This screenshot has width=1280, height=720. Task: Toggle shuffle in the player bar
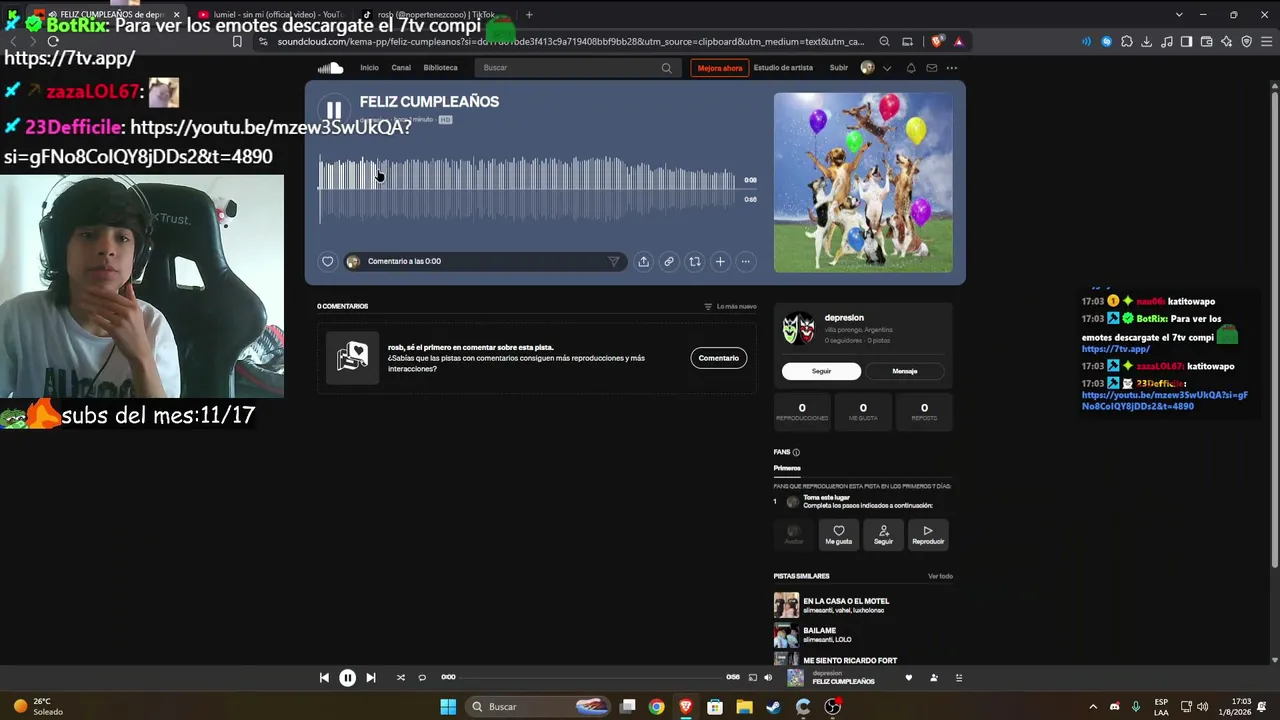pyautogui.click(x=401, y=678)
